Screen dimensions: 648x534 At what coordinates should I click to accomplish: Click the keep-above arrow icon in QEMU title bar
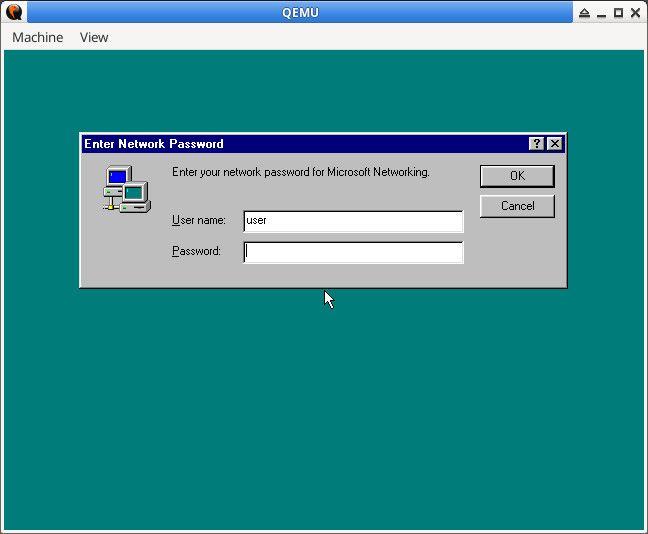tap(585, 13)
